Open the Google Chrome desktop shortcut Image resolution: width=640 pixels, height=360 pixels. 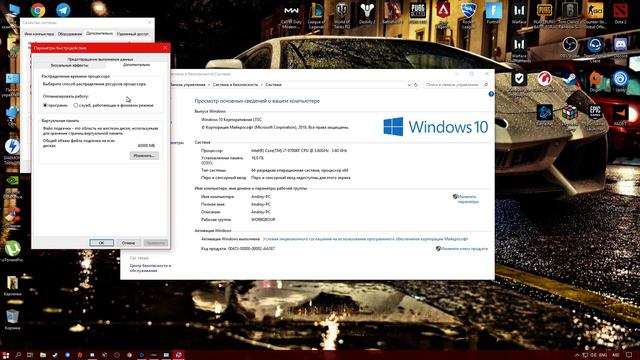coord(38,9)
